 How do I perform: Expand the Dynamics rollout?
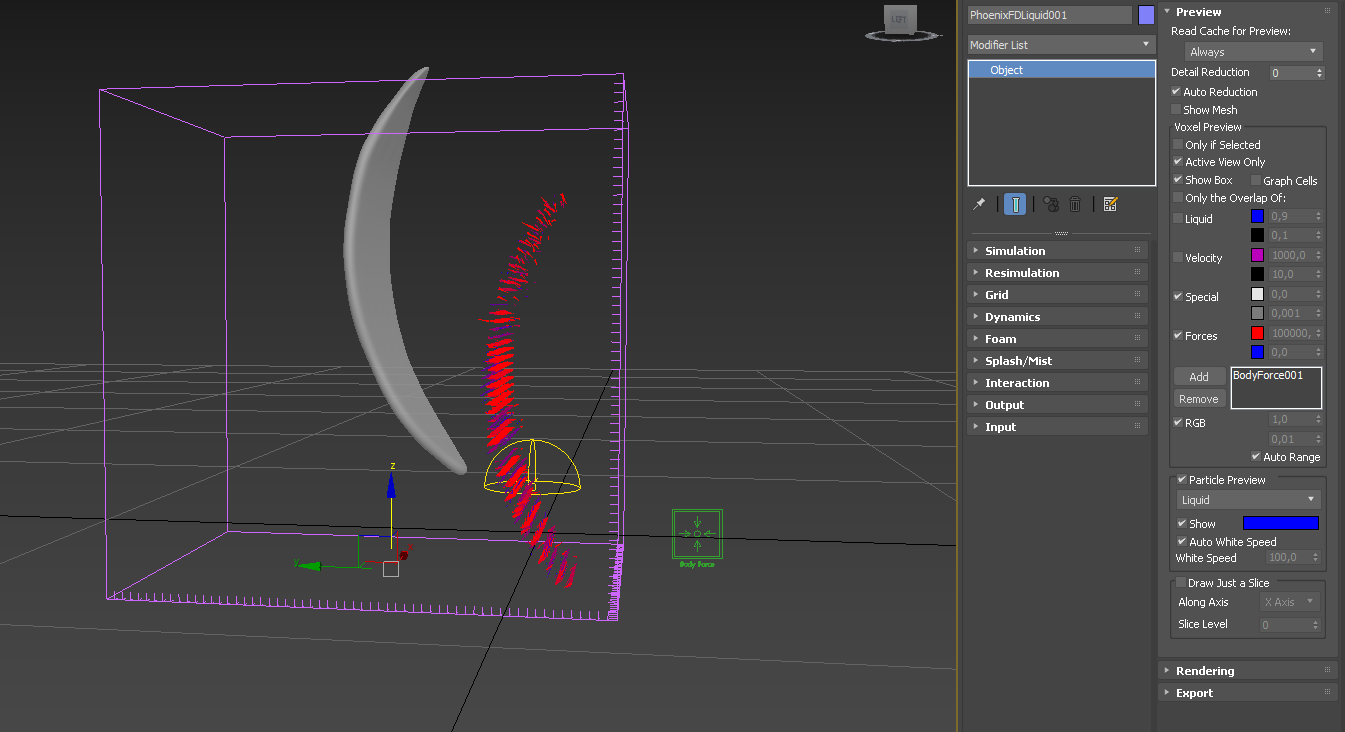click(1058, 317)
